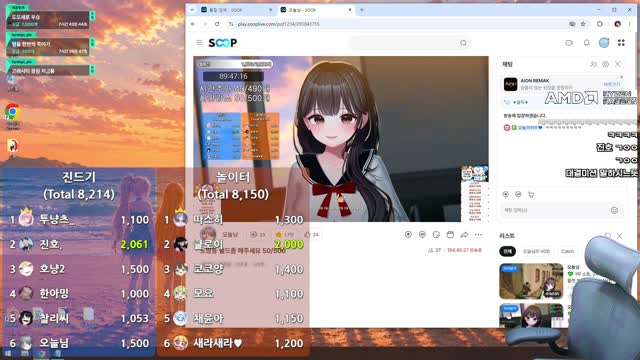Click the SOOP logo
This screenshot has height=360, width=640.
pyautogui.click(x=222, y=42)
